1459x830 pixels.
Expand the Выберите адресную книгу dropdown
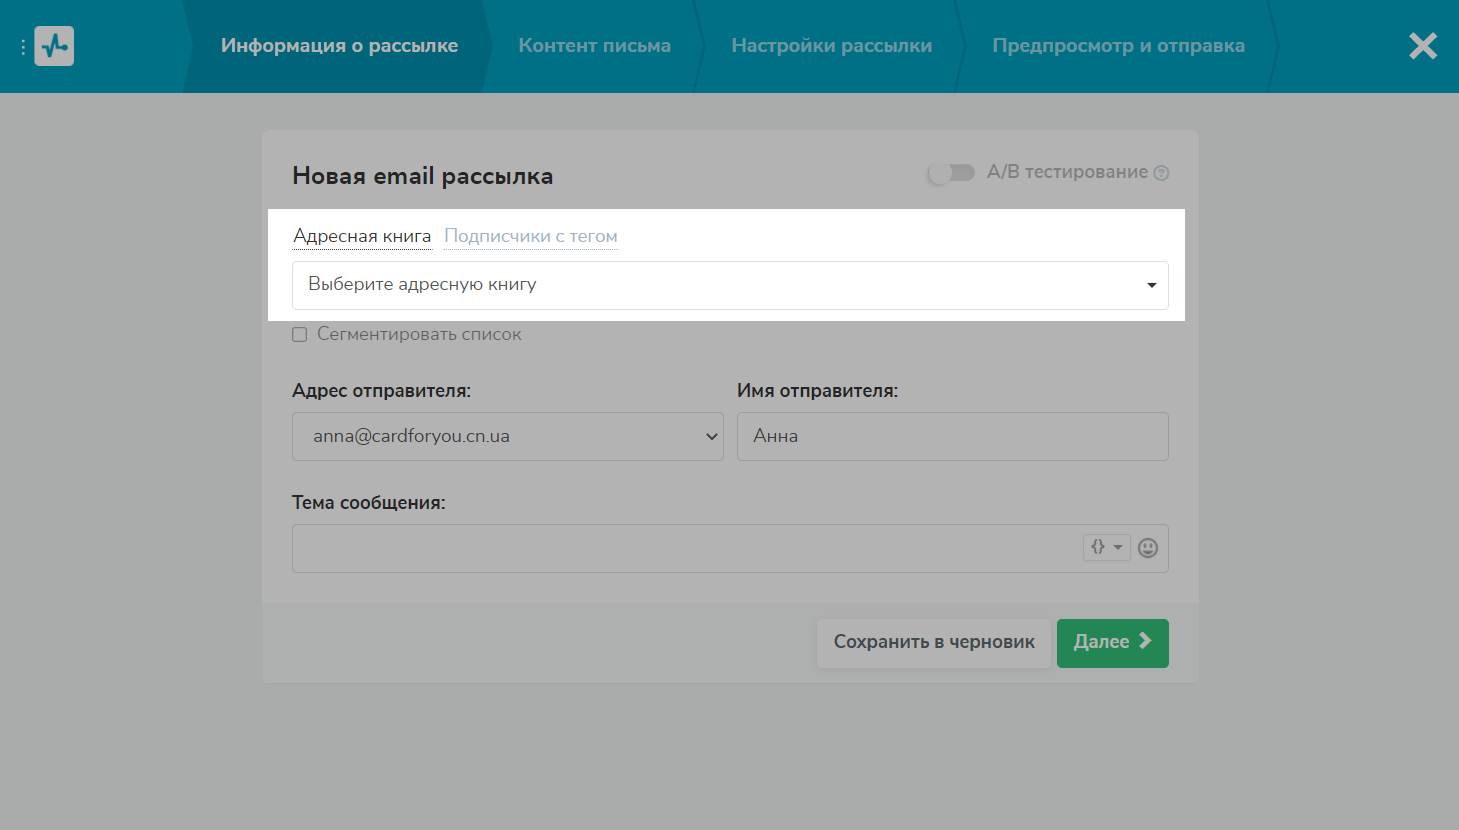coord(730,285)
